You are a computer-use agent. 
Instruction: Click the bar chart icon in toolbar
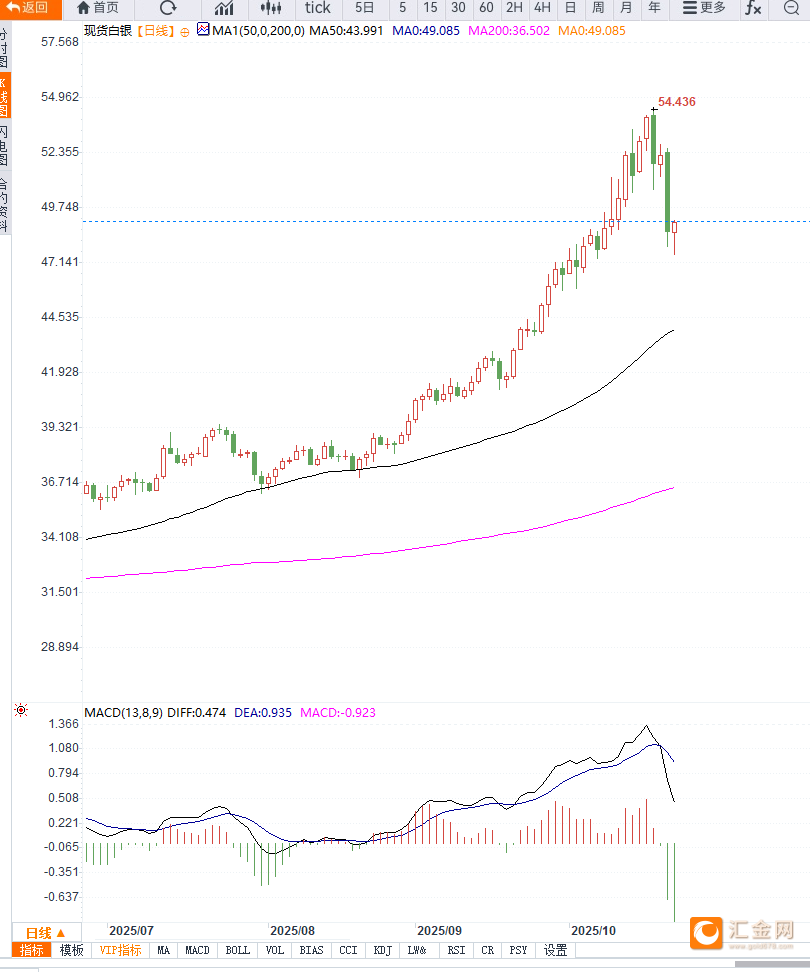[x=224, y=8]
